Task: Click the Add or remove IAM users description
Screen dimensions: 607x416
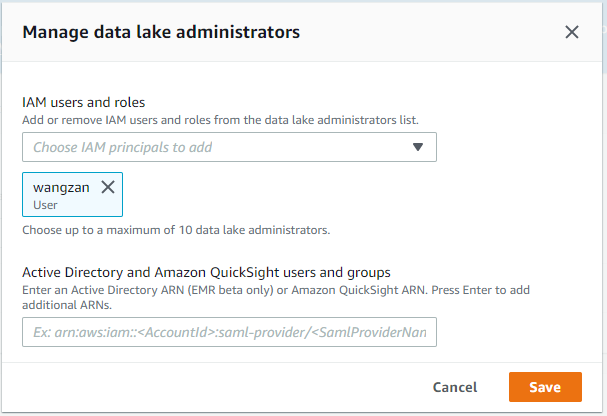Action: click(x=220, y=120)
